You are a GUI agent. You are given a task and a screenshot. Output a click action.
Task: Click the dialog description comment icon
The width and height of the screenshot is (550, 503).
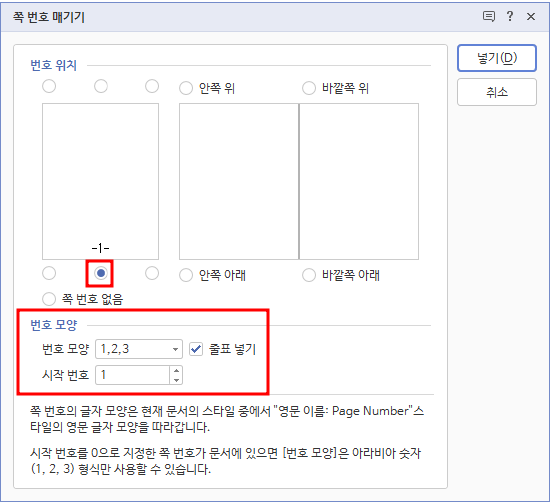489,16
